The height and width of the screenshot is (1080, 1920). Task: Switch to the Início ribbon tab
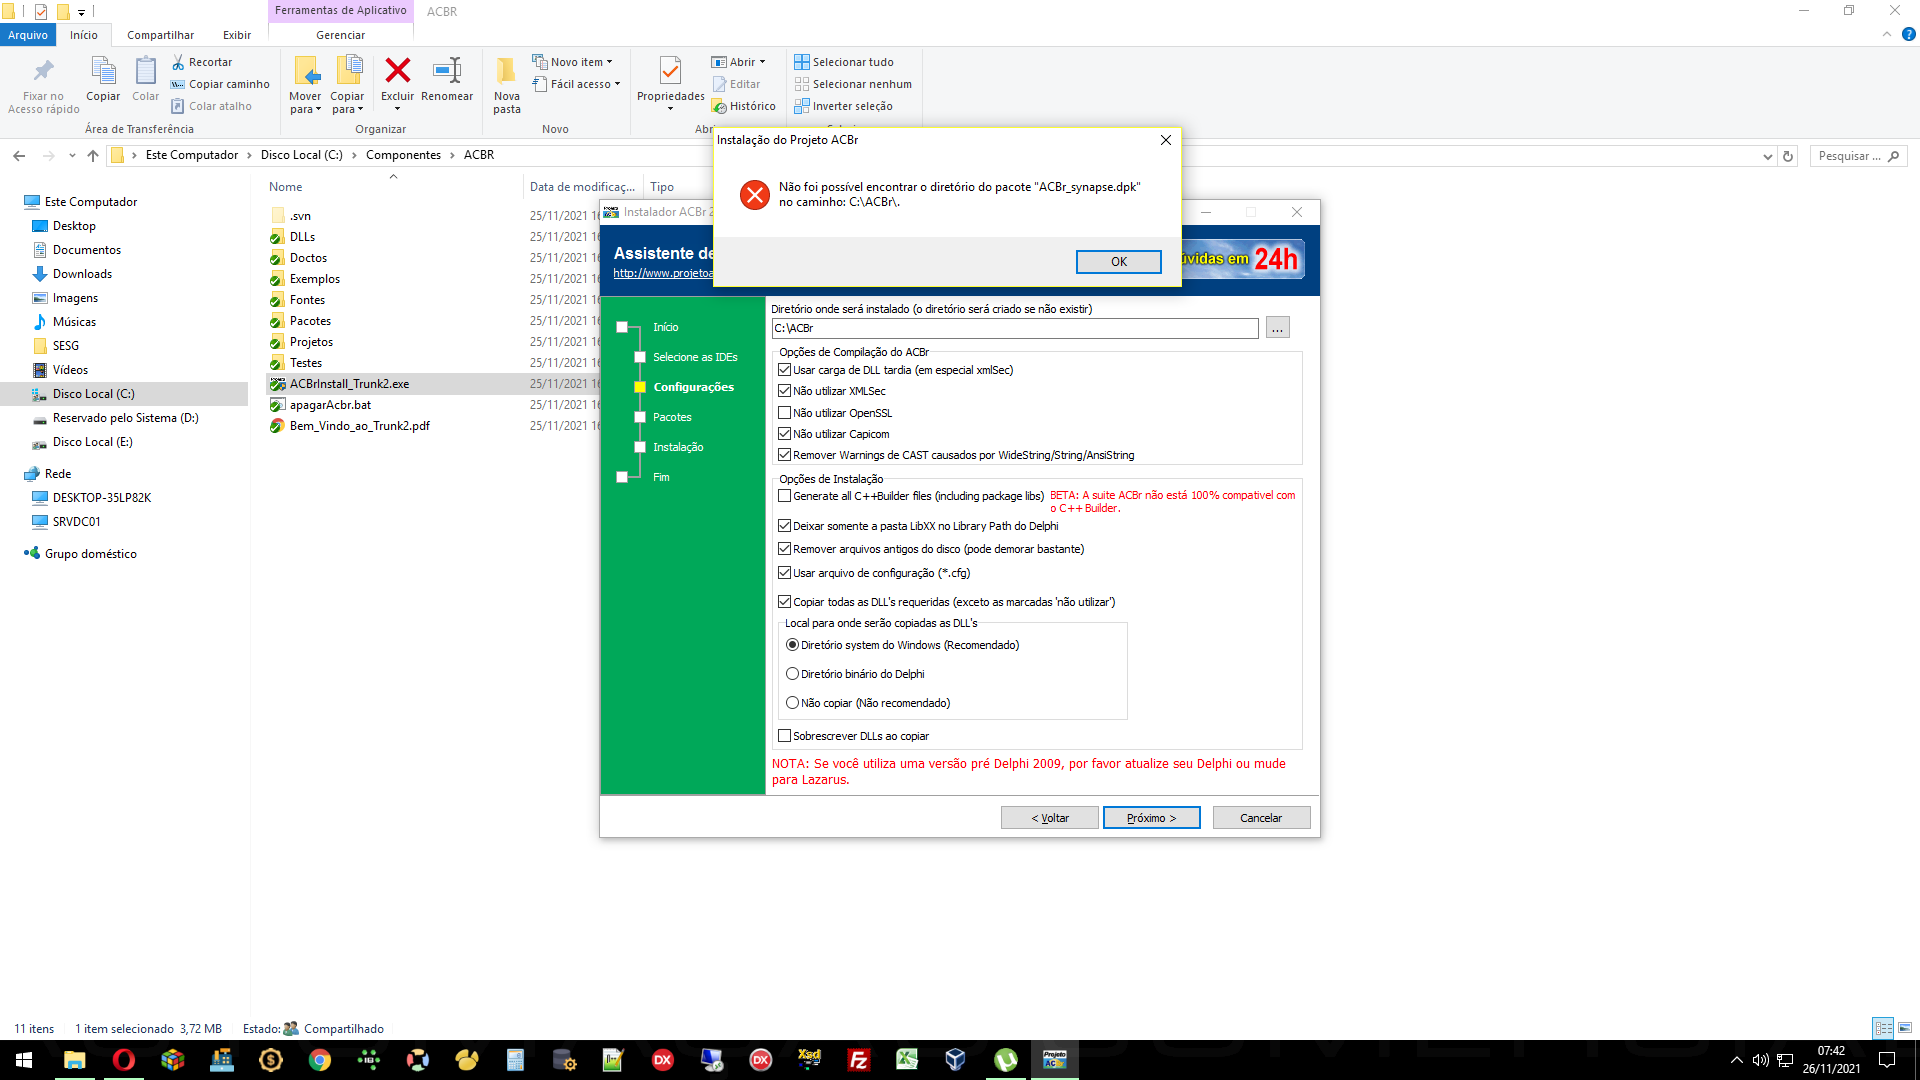click(x=84, y=35)
